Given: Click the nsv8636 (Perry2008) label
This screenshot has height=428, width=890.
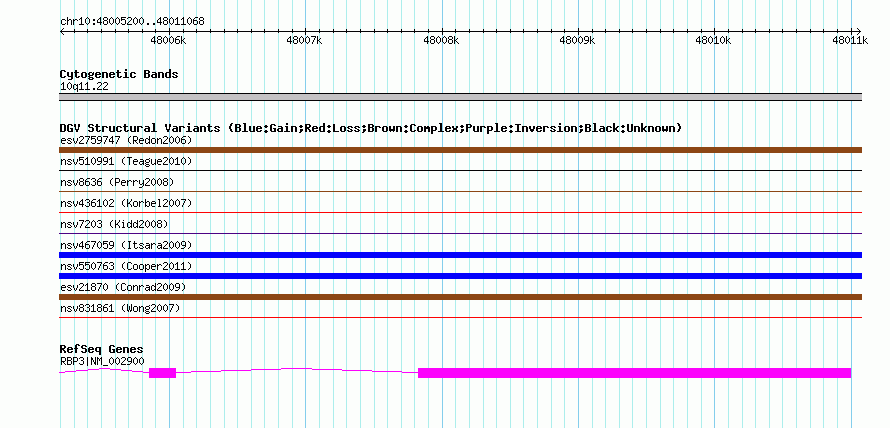Looking at the screenshot, I should [x=117, y=182].
